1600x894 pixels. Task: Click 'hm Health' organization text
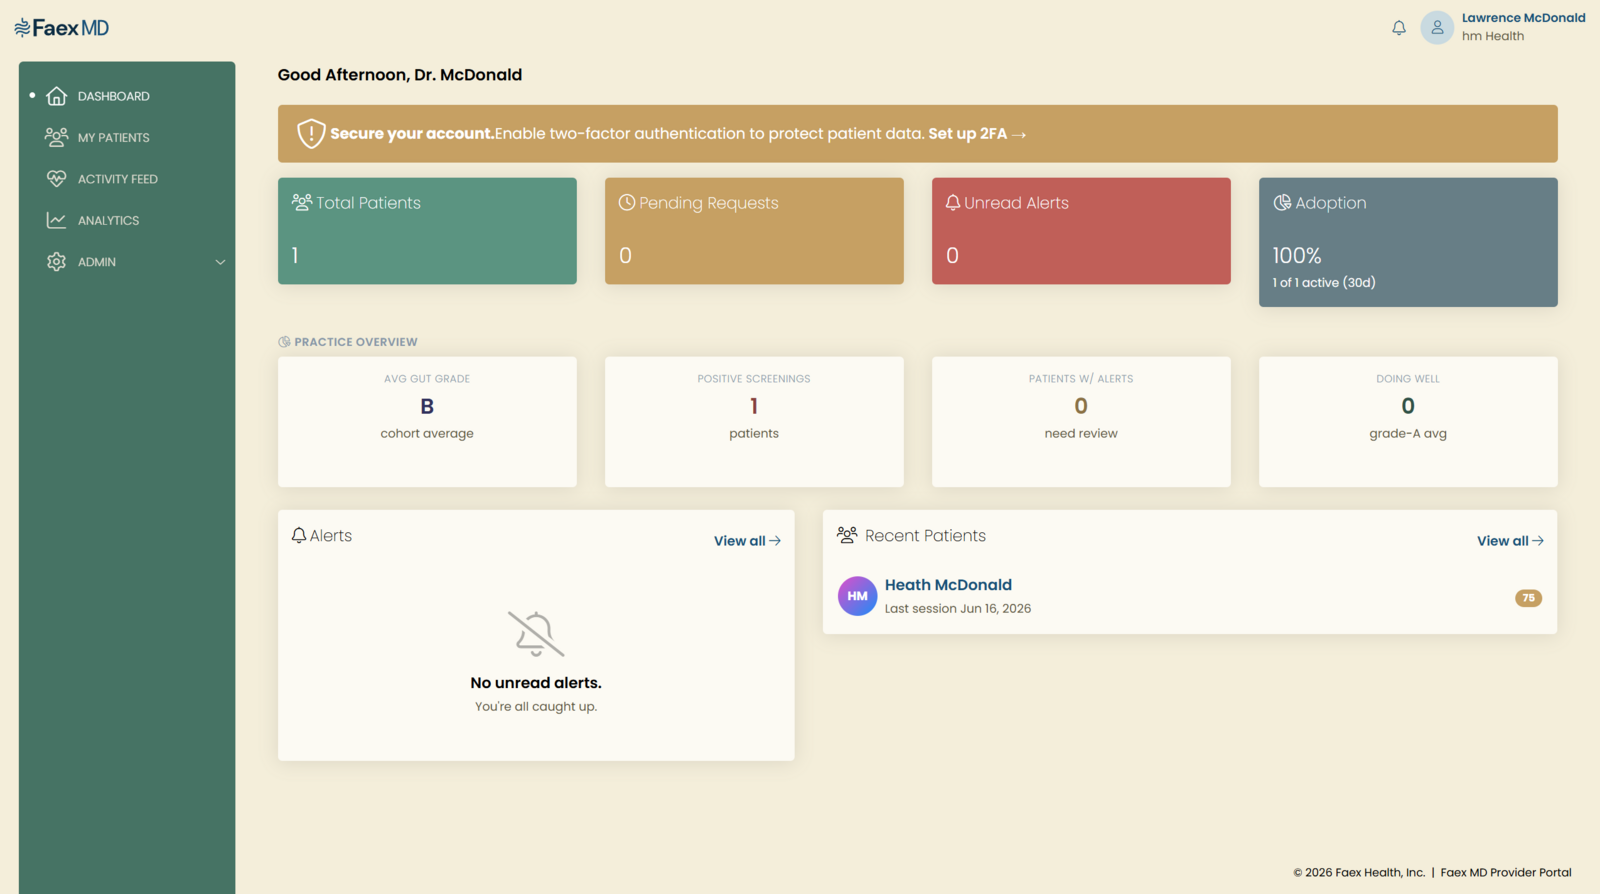(1493, 36)
